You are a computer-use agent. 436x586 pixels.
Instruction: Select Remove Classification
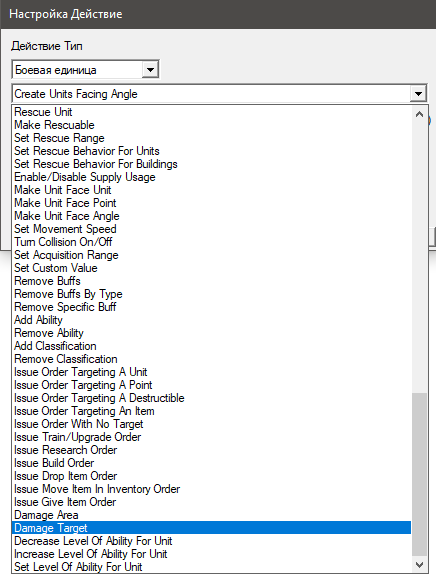coord(211,359)
